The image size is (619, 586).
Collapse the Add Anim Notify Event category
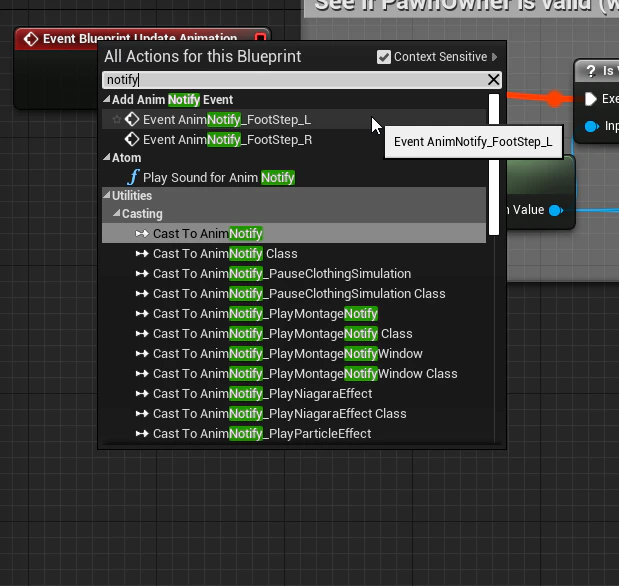107,99
